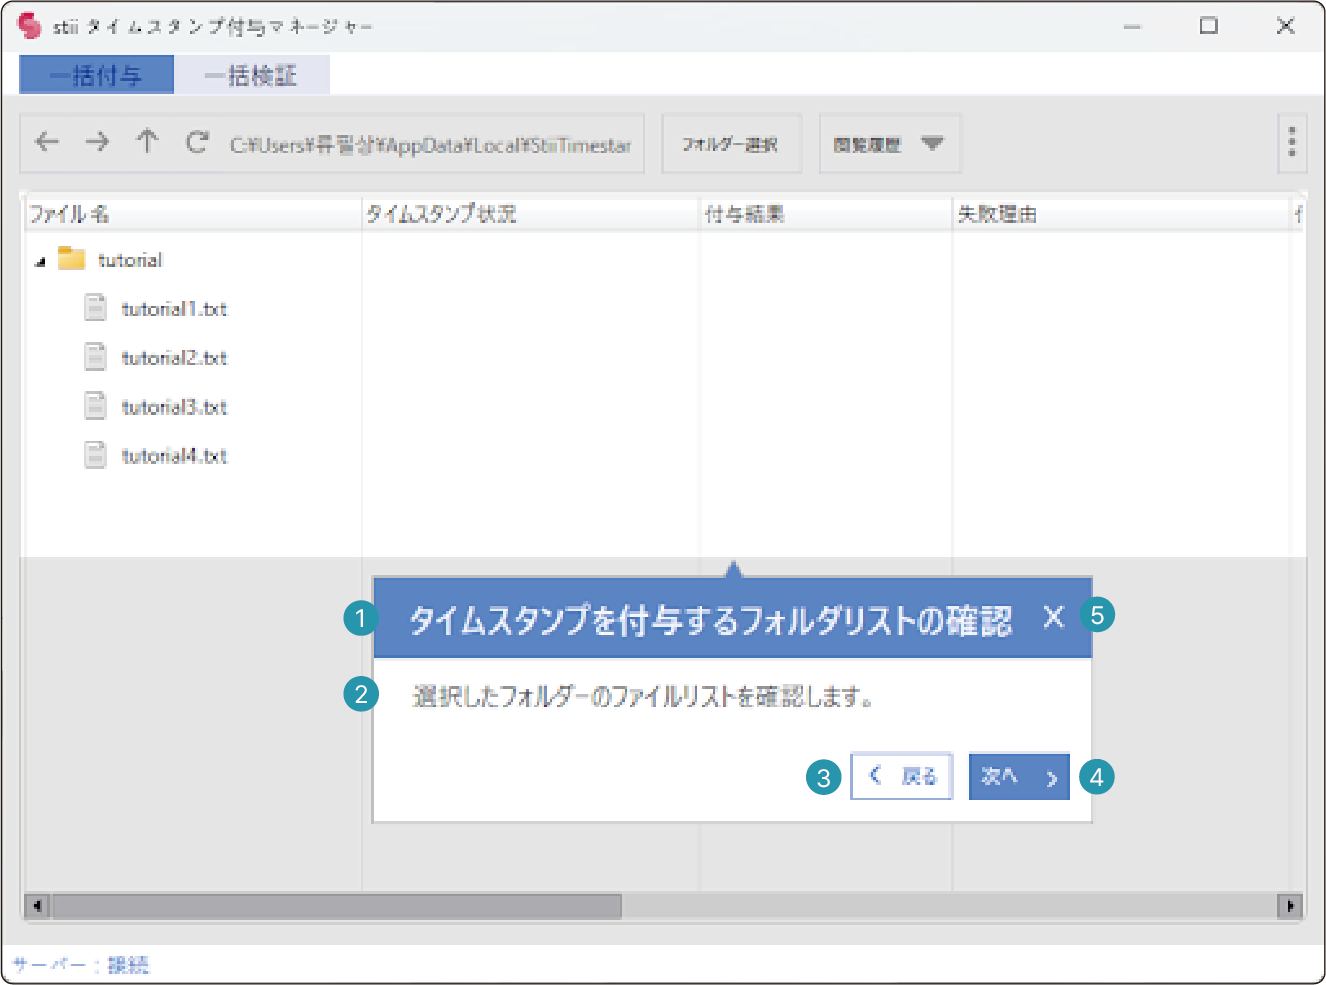Click the folder path address field
1326x985 pixels.
[x=430, y=145]
